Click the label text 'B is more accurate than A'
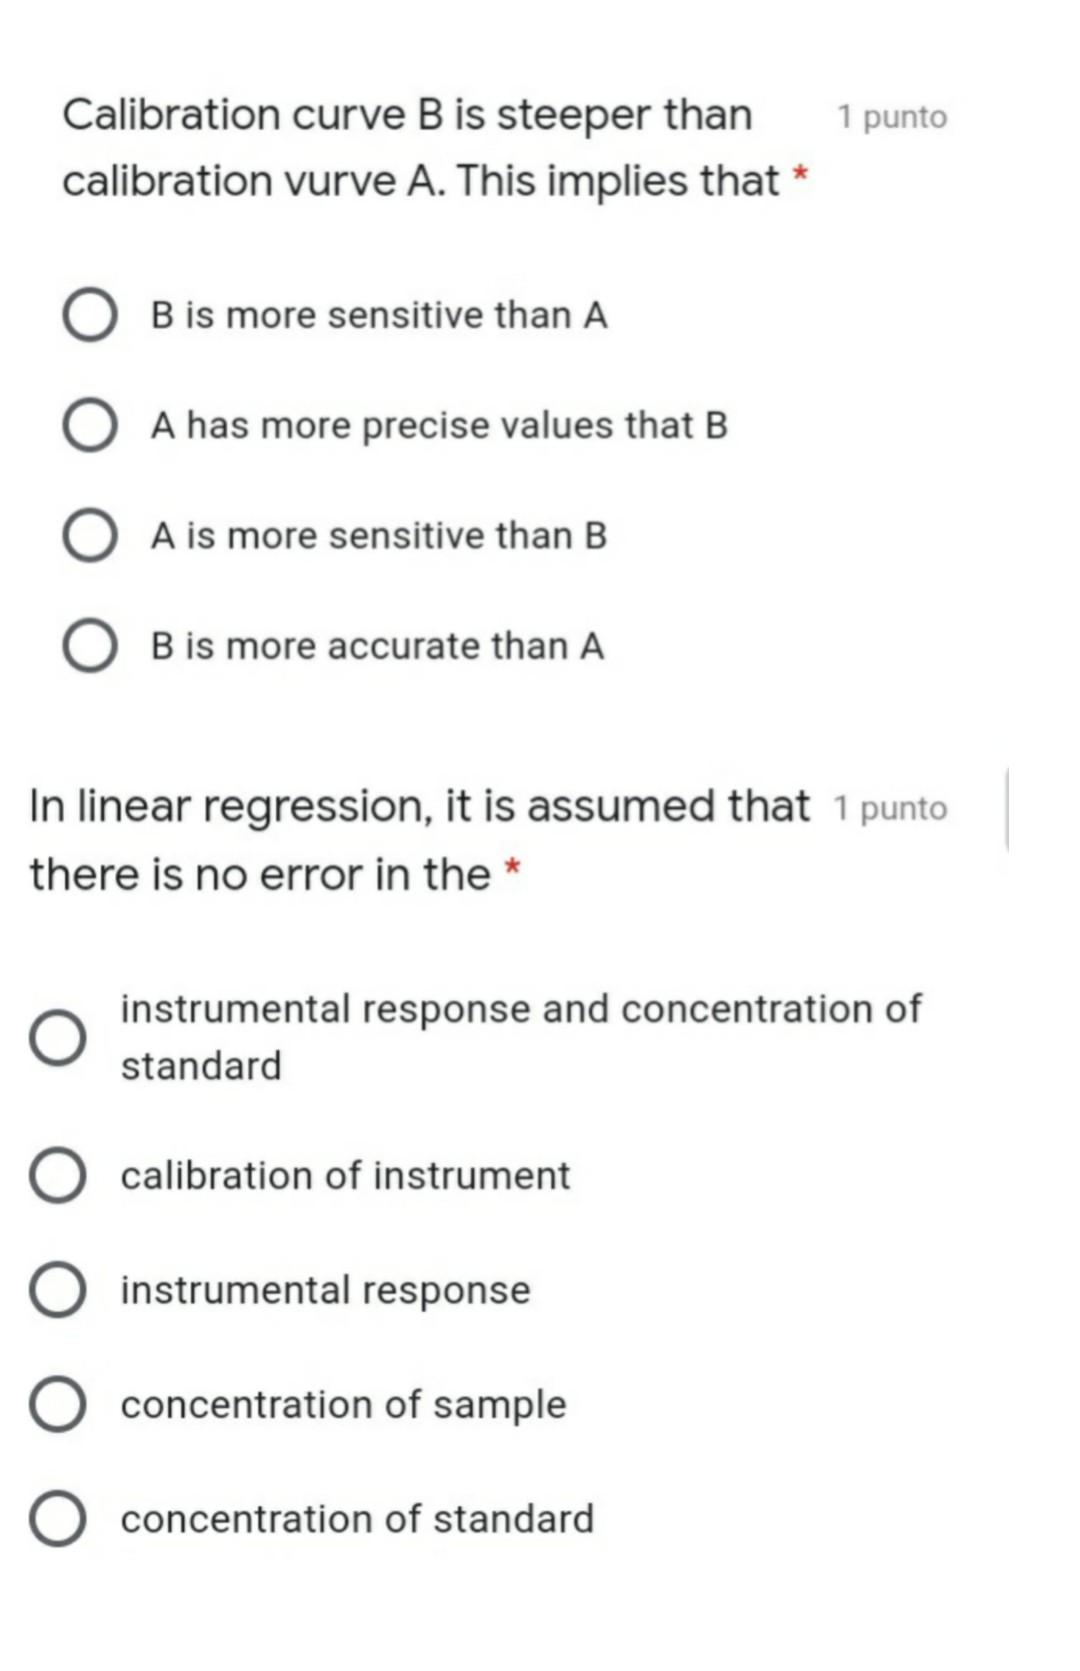This screenshot has height=1671, width=1080. click(x=378, y=646)
